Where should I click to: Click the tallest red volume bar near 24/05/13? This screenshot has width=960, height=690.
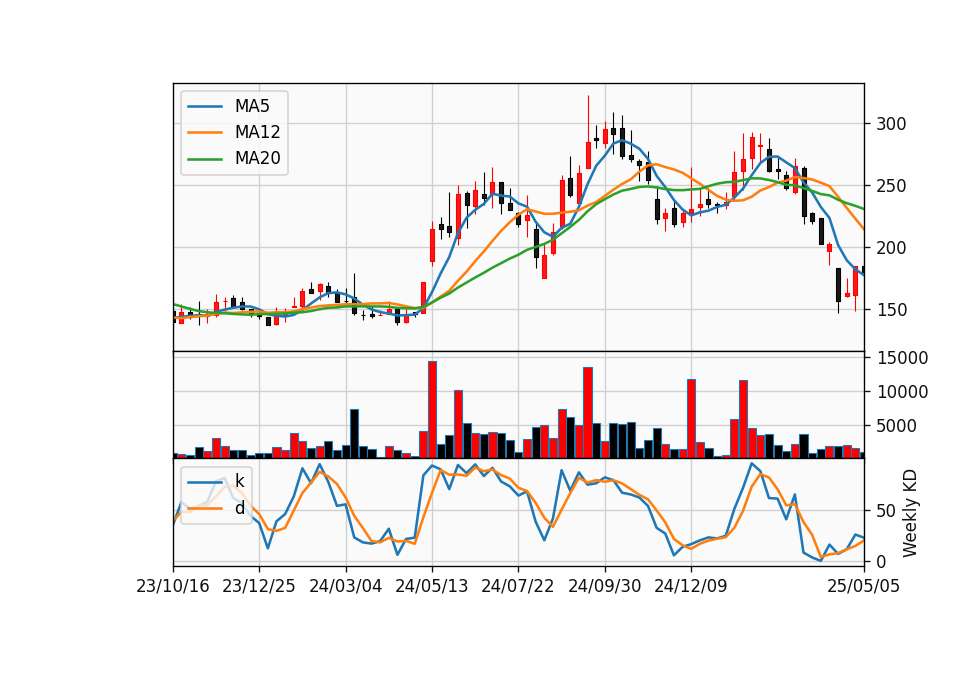pyautogui.click(x=432, y=410)
